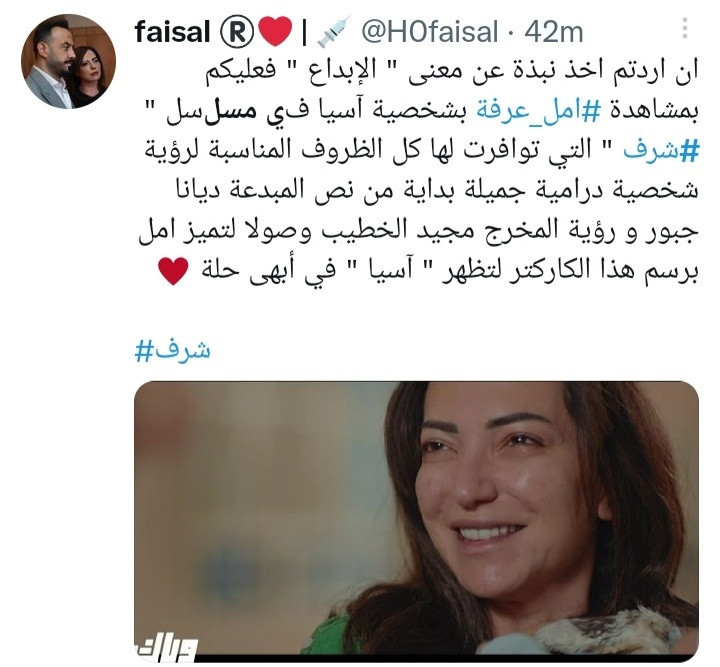Click the 42m timestamp of the tweet
720x667 pixels.
coord(554,32)
